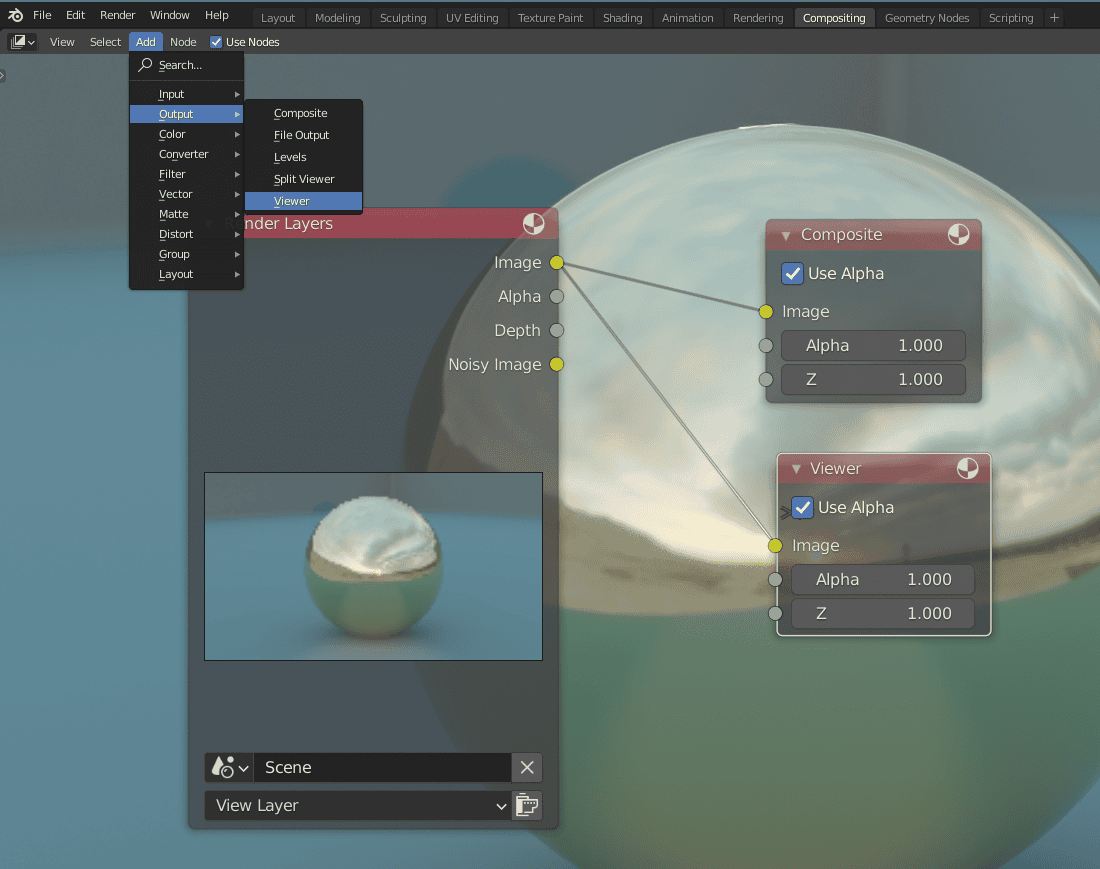Click X to unlink the Scene
Image resolution: width=1100 pixels, height=869 pixels.
(526, 767)
